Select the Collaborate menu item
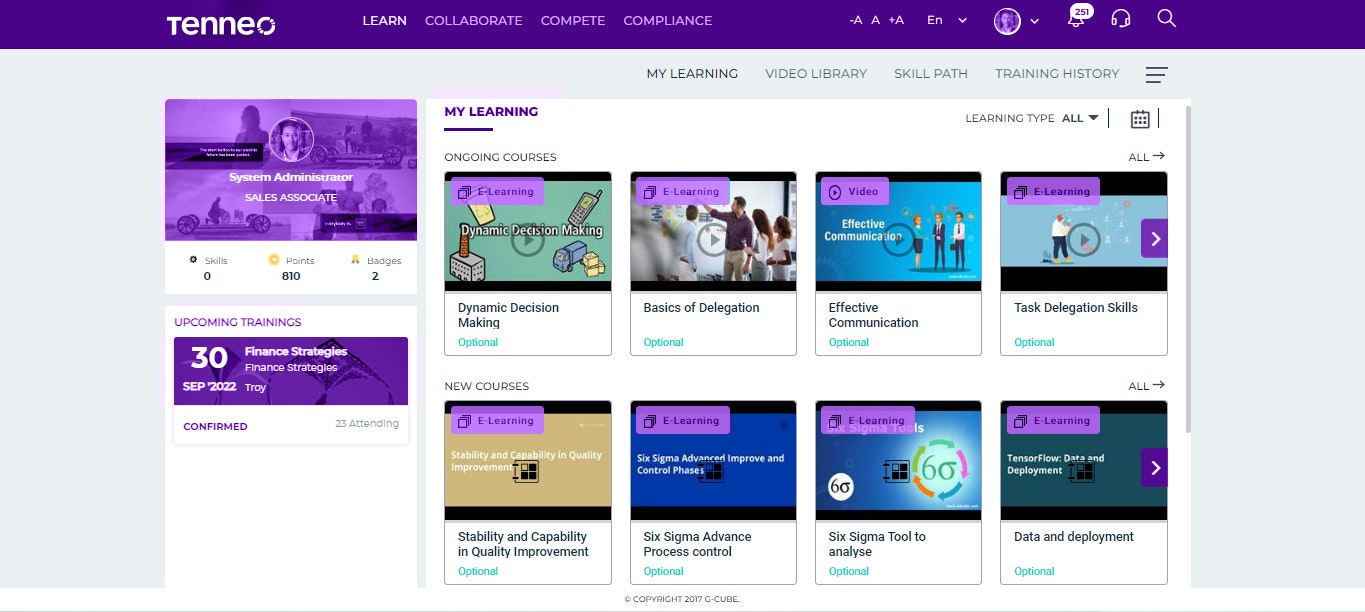This screenshot has height=612, width=1365. click(473, 20)
